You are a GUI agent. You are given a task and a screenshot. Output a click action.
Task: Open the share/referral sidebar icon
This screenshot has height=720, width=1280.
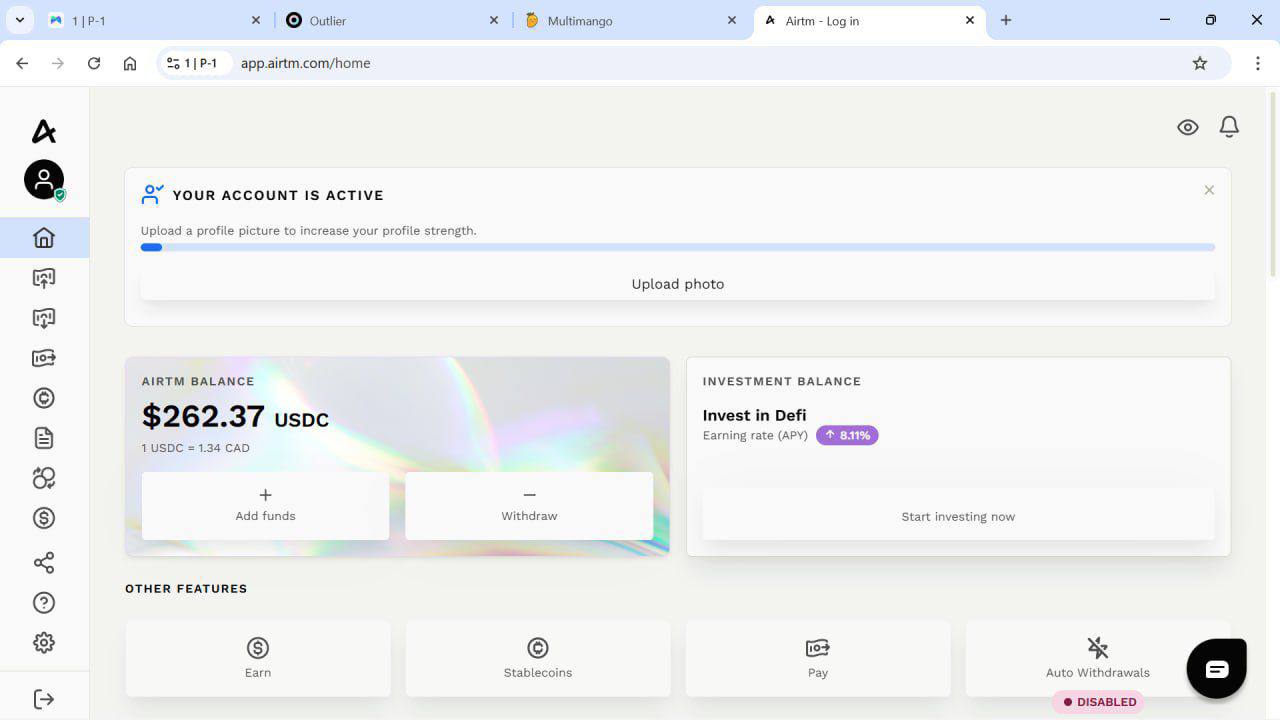coord(44,563)
